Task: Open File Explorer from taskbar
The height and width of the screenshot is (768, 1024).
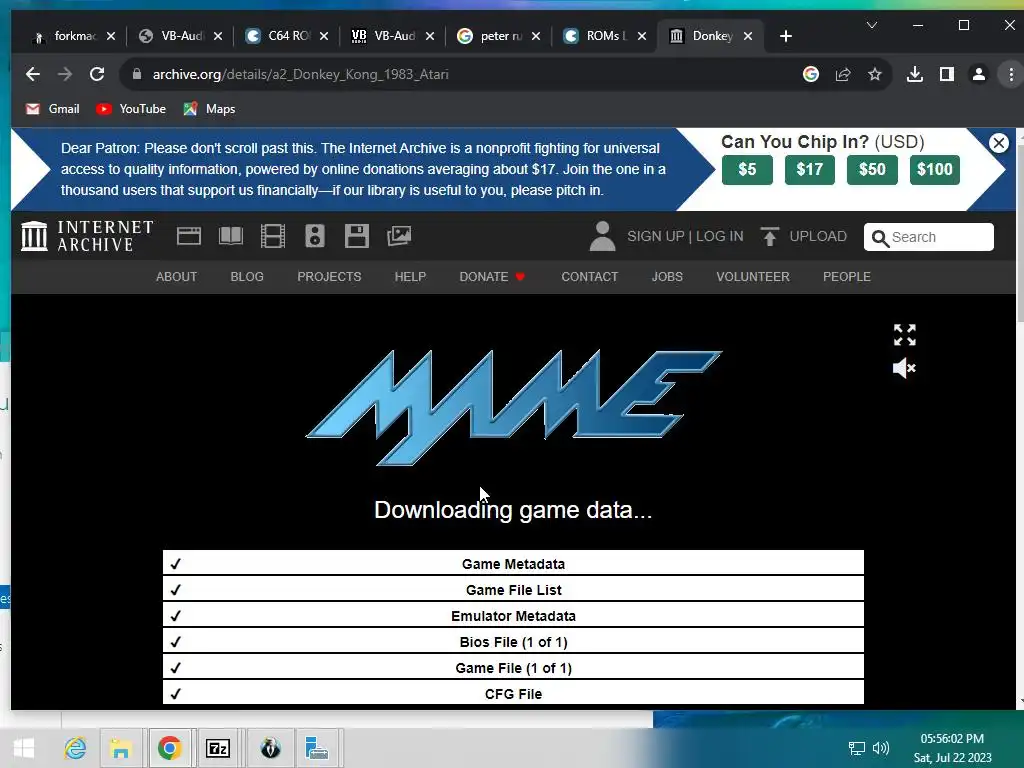Action: click(121, 748)
